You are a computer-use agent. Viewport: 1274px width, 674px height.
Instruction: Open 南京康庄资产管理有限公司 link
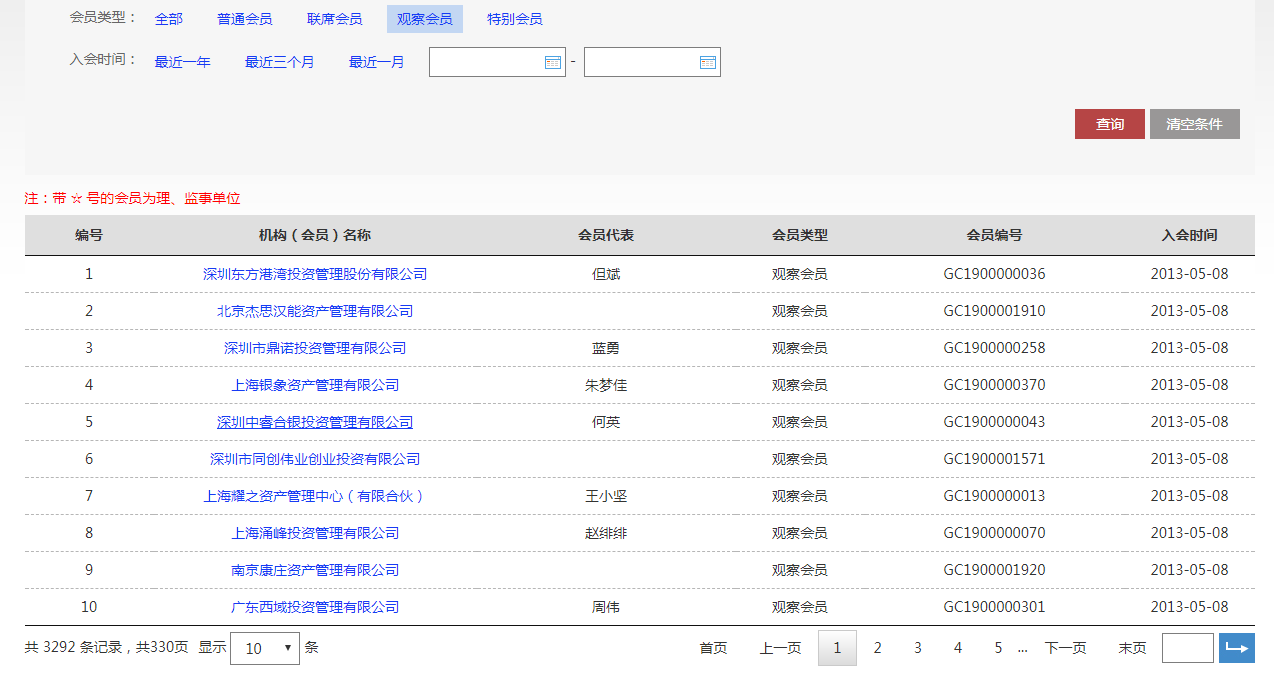315,570
